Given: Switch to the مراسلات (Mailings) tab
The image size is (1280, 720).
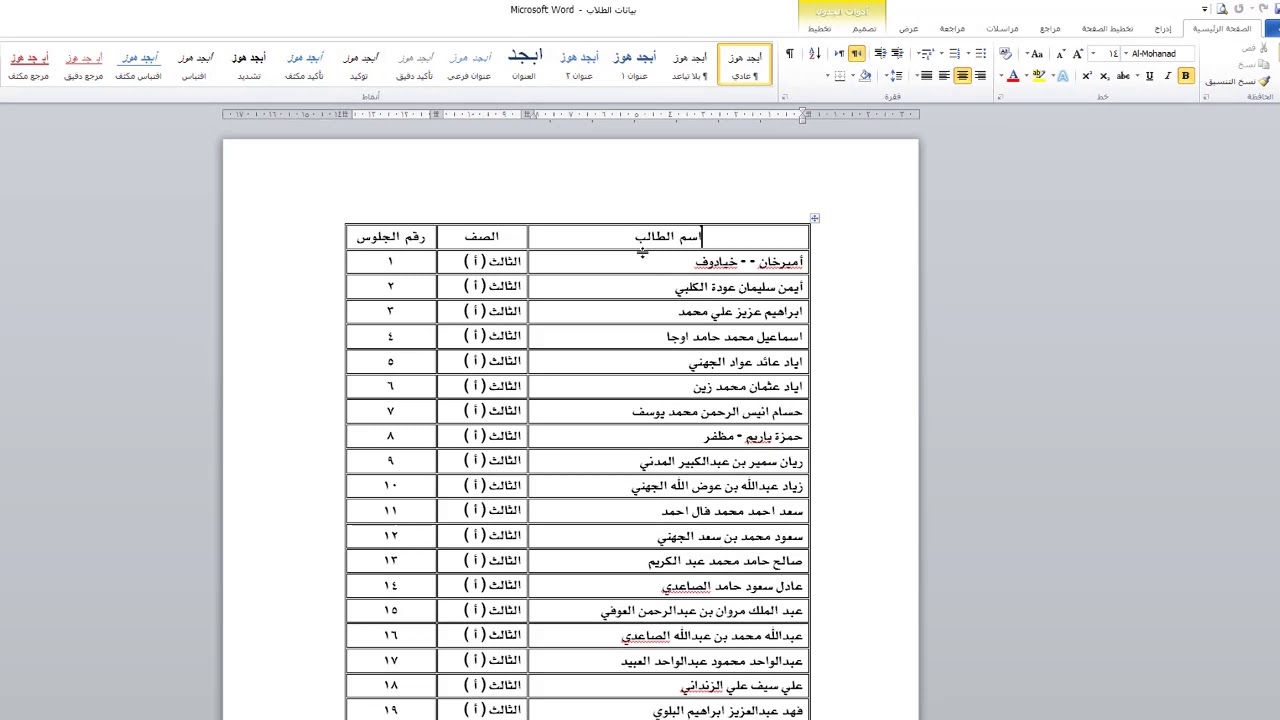Looking at the screenshot, I should tap(1002, 29).
